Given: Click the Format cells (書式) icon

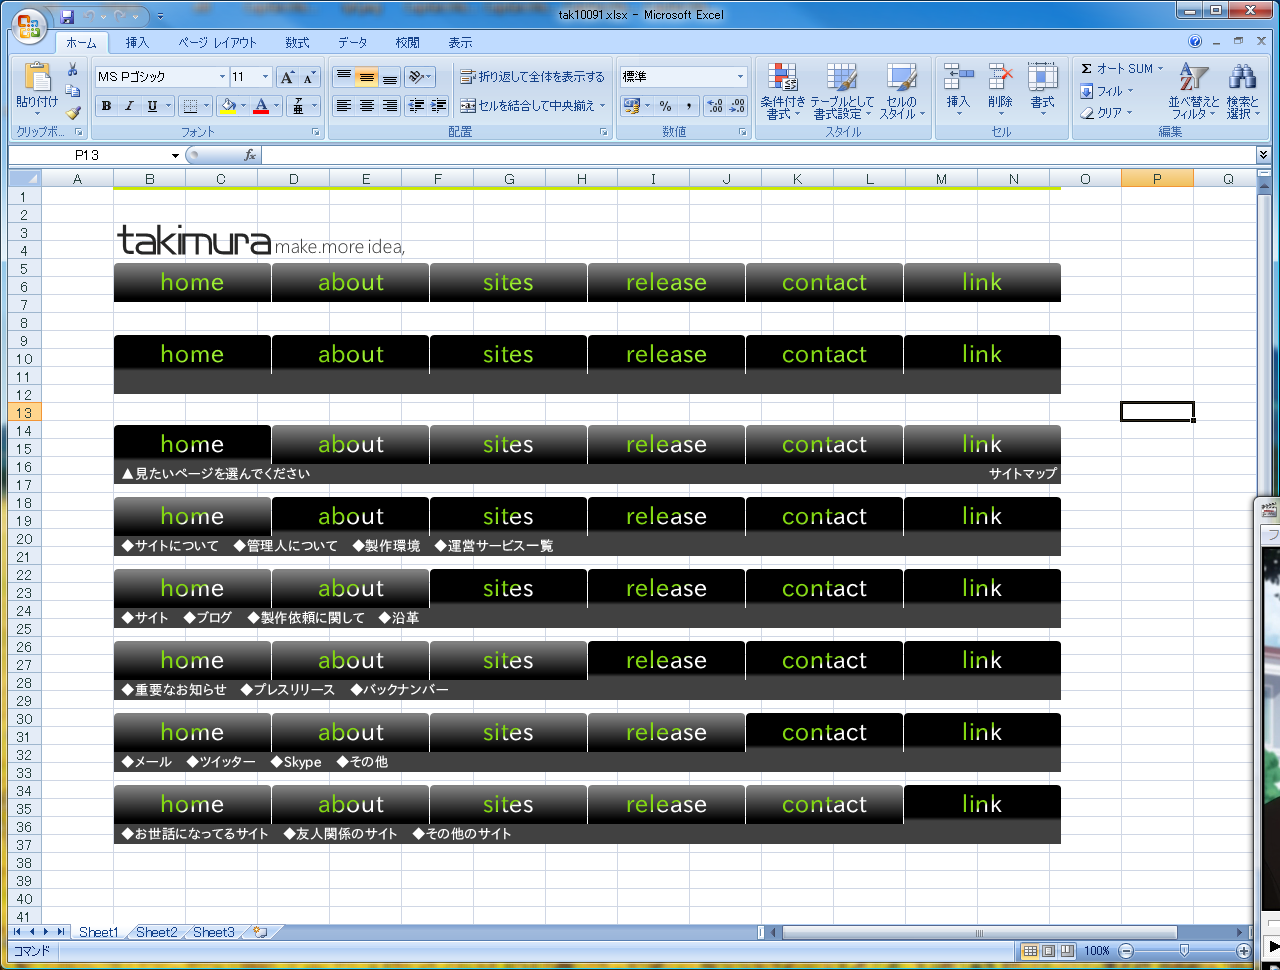Looking at the screenshot, I should pos(1042,78).
